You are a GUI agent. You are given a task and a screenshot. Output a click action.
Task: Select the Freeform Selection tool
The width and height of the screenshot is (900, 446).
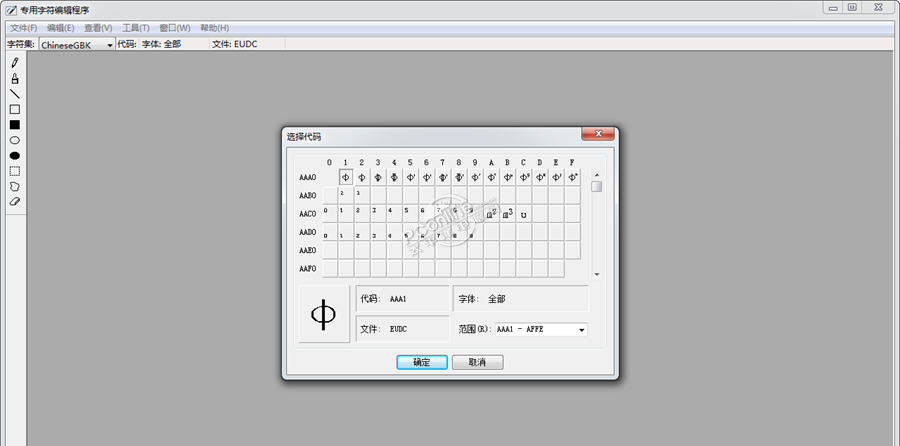[x=15, y=187]
